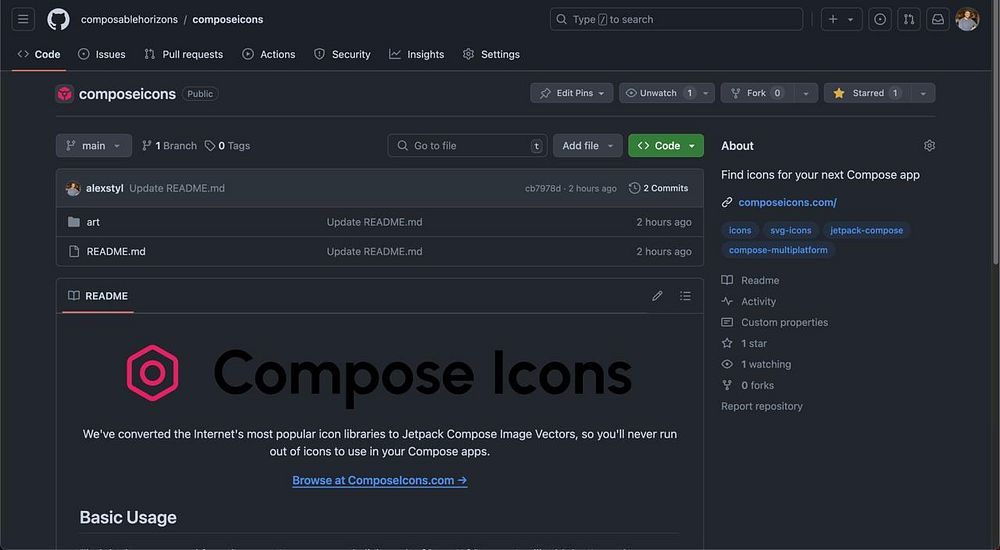The height and width of the screenshot is (550, 1000).
Task: View the '2 Commits' history
Action: pos(658,188)
